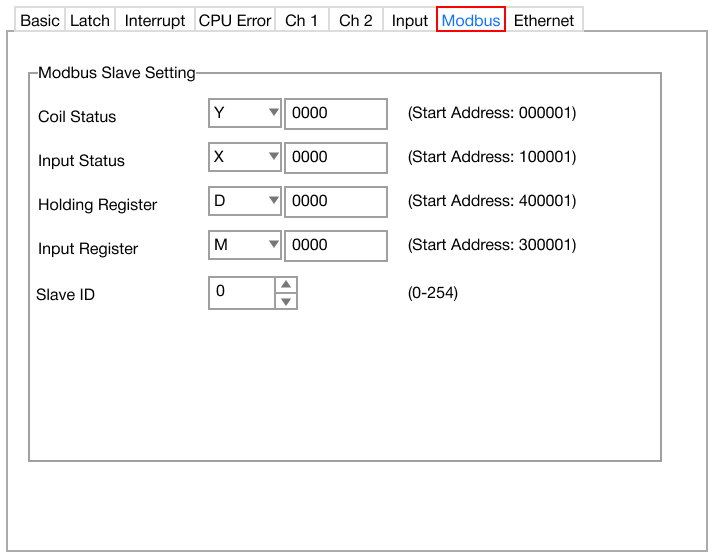Increase the Slave ID value

(286, 285)
